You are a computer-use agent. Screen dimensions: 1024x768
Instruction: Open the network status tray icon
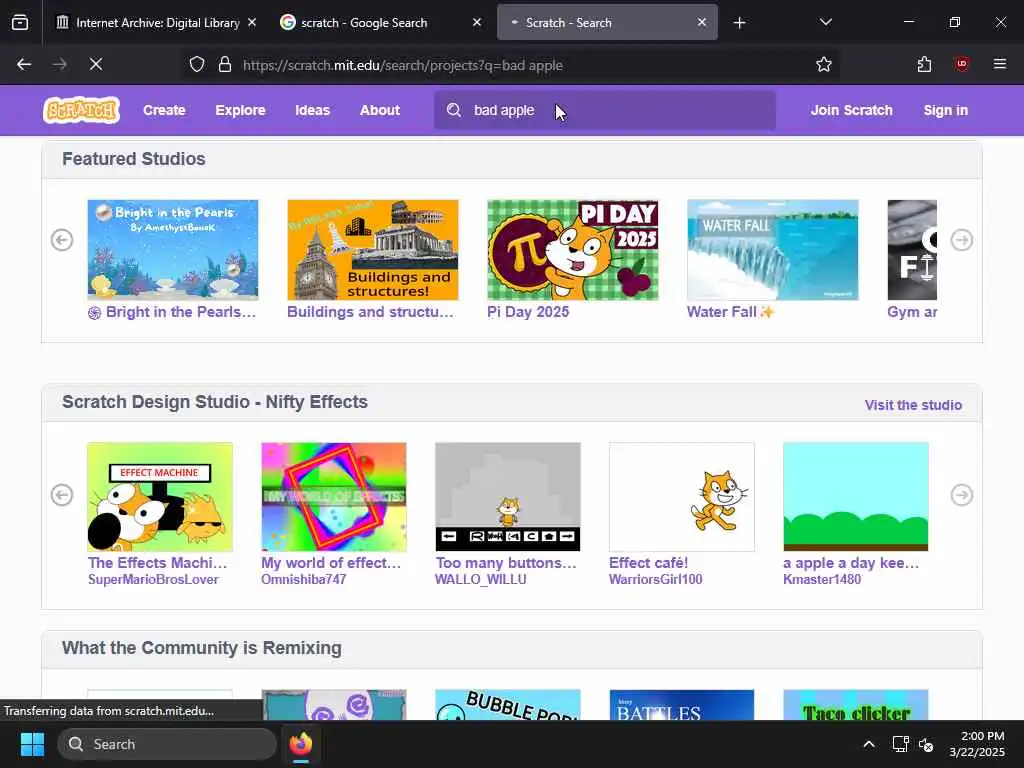click(901, 744)
